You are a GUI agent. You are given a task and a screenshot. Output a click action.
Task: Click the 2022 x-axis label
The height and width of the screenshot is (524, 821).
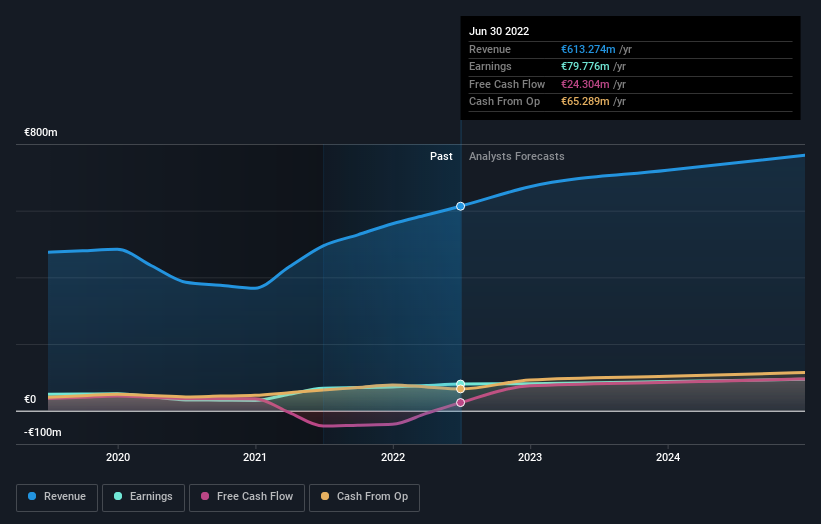[393, 457]
